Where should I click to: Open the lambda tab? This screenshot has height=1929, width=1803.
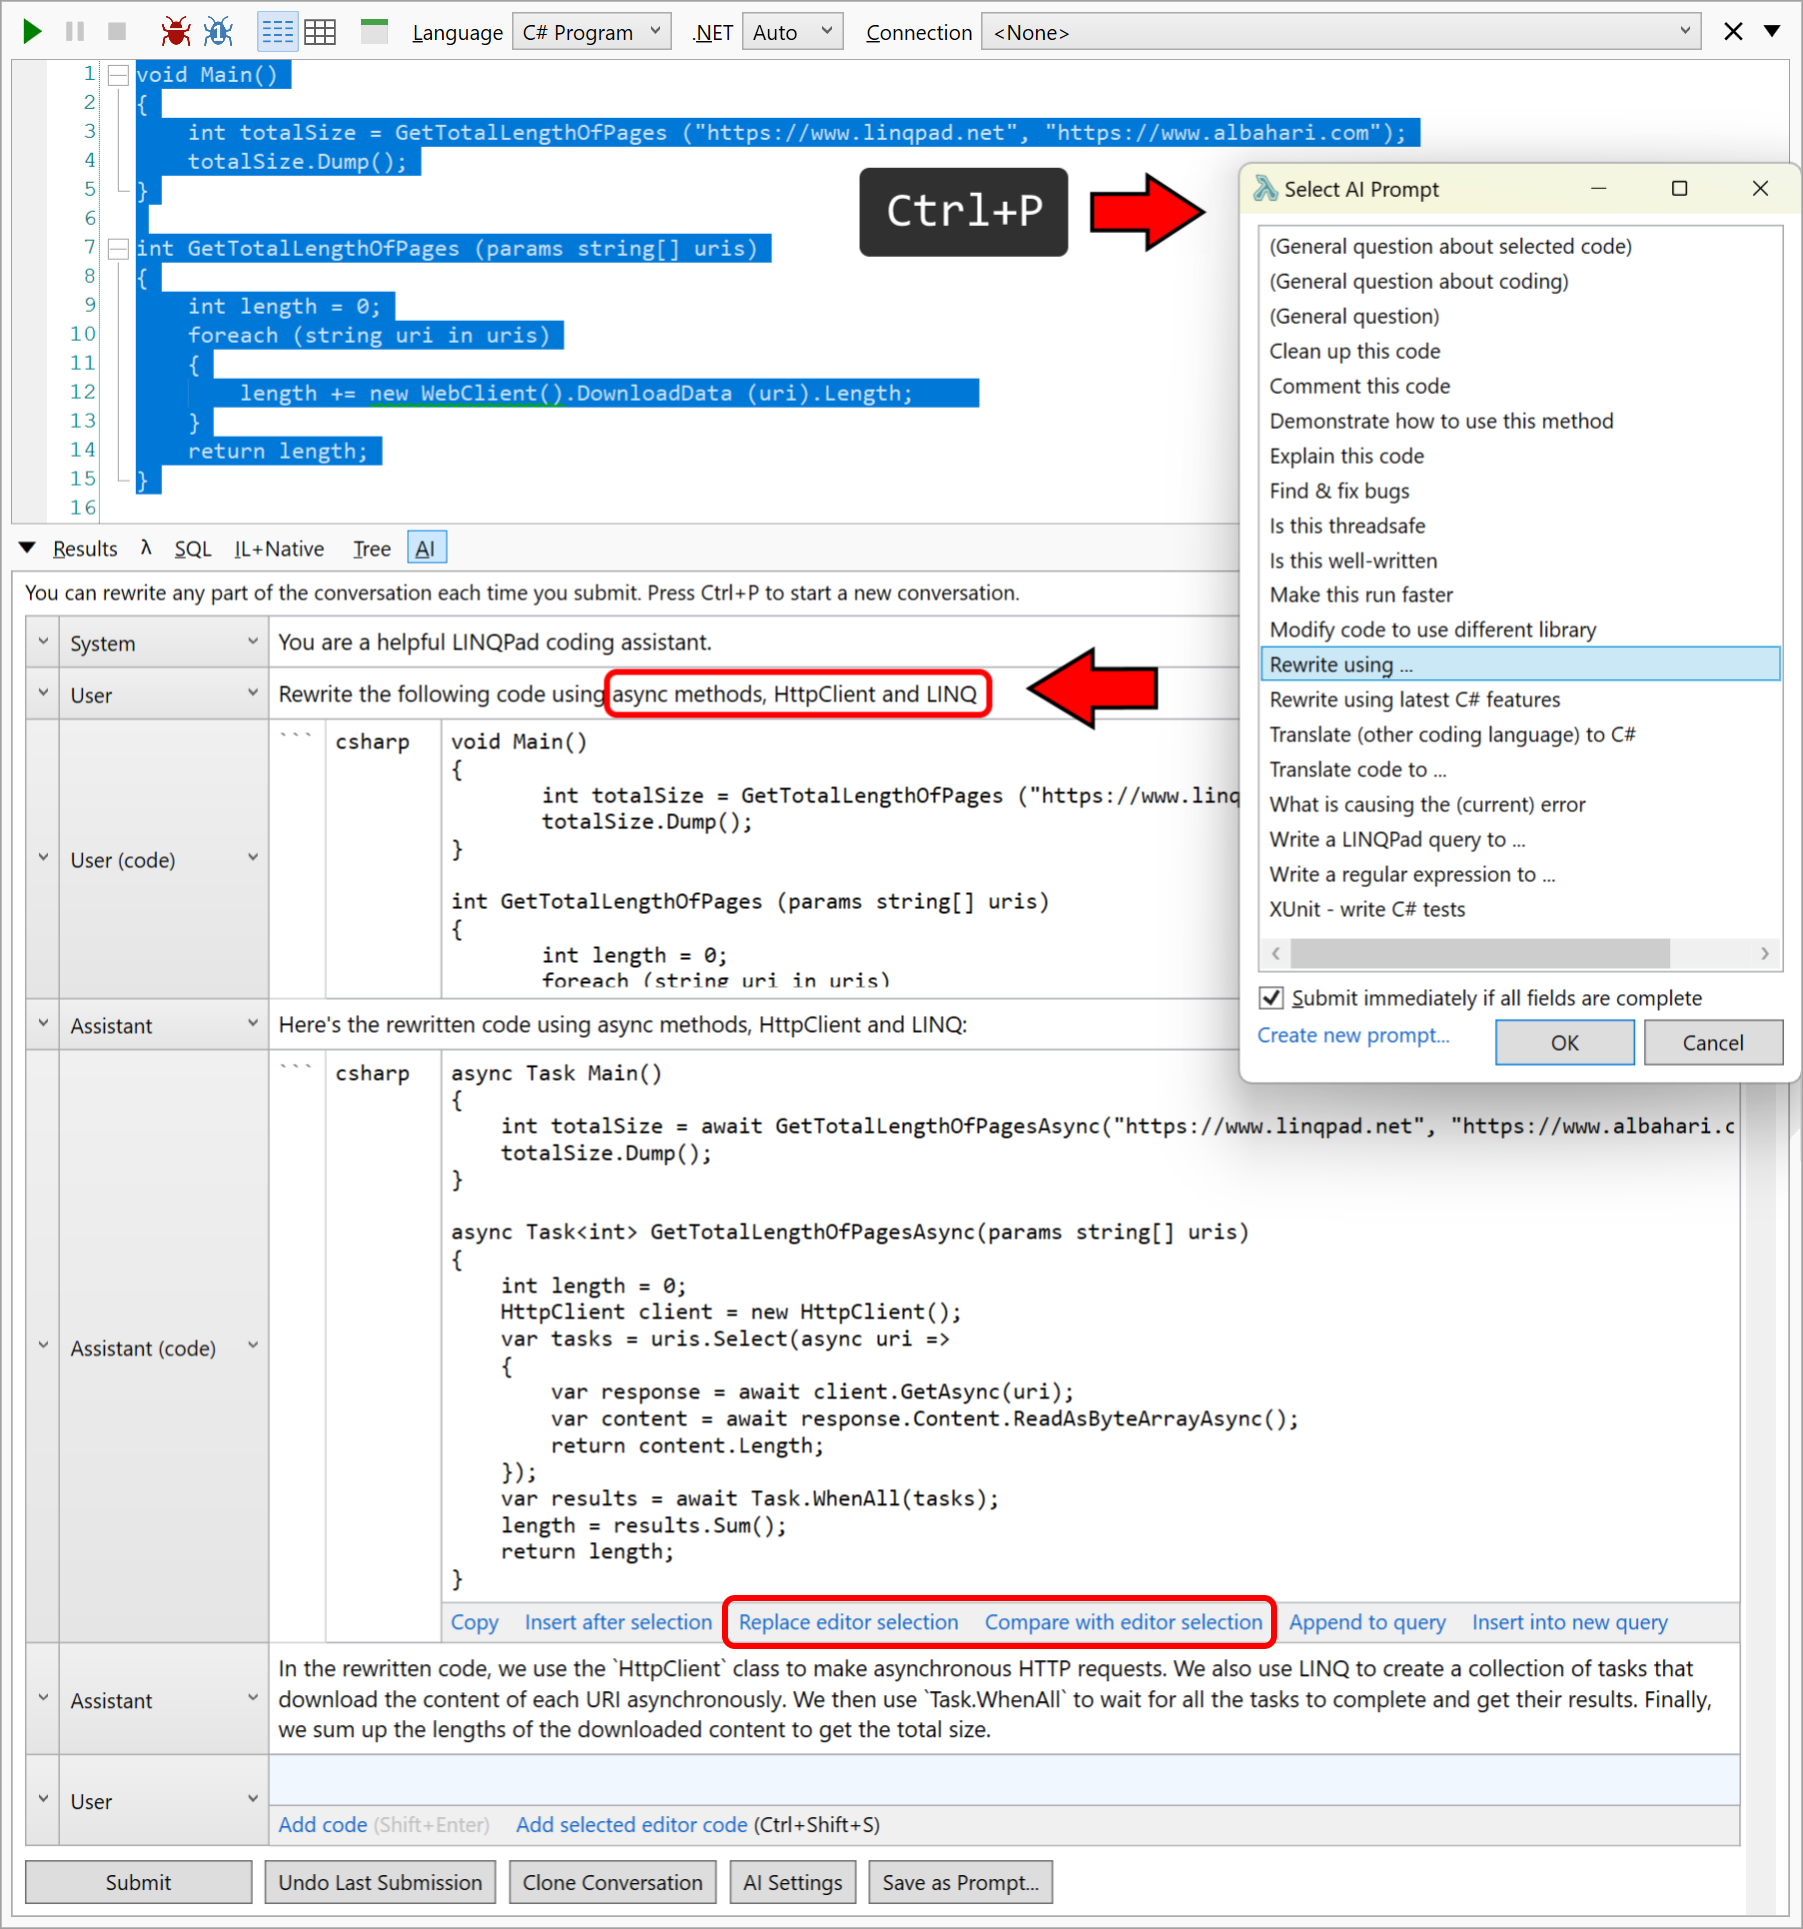tap(146, 548)
